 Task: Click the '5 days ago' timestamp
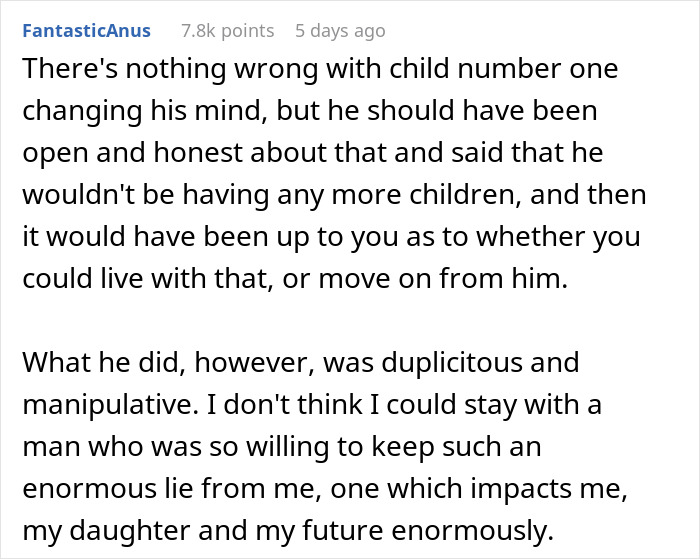coord(340,31)
